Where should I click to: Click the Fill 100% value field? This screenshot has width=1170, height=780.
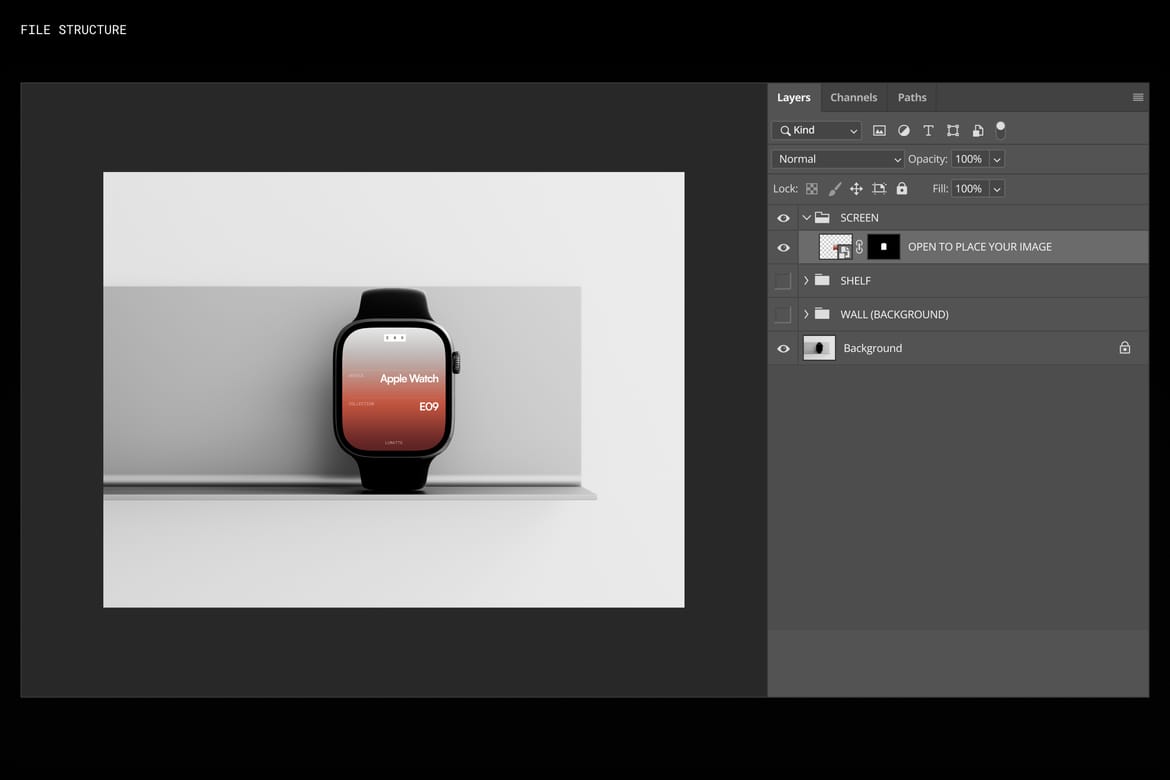970,189
